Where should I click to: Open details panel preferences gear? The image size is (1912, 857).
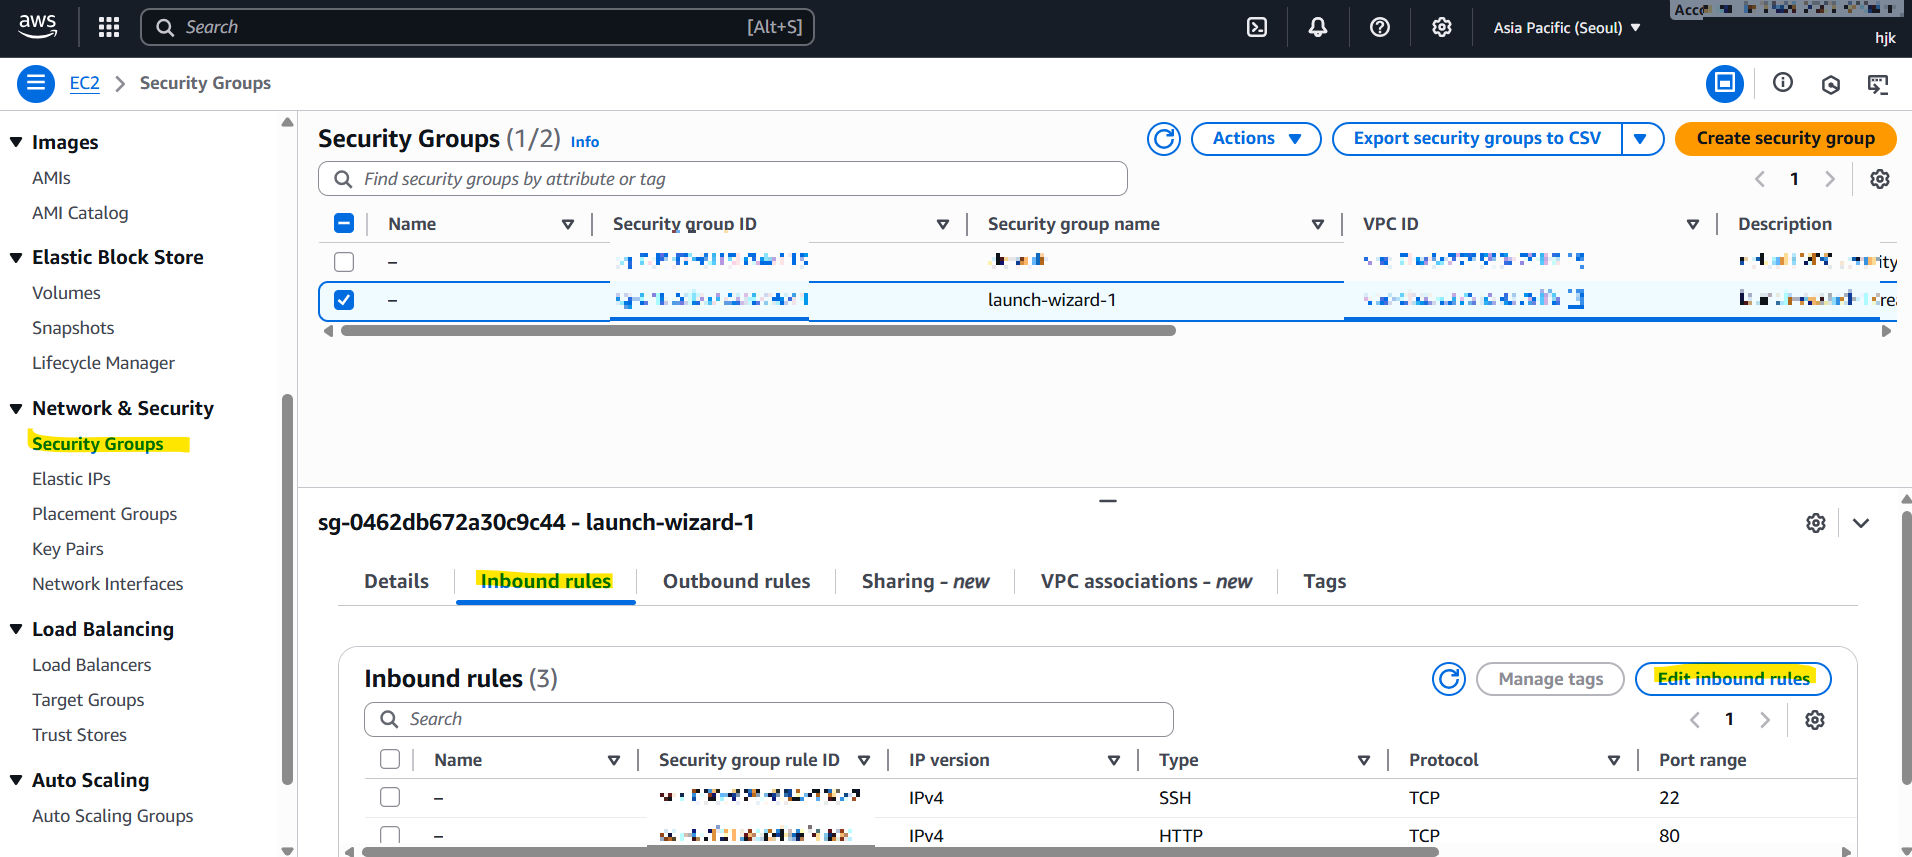1816,523
